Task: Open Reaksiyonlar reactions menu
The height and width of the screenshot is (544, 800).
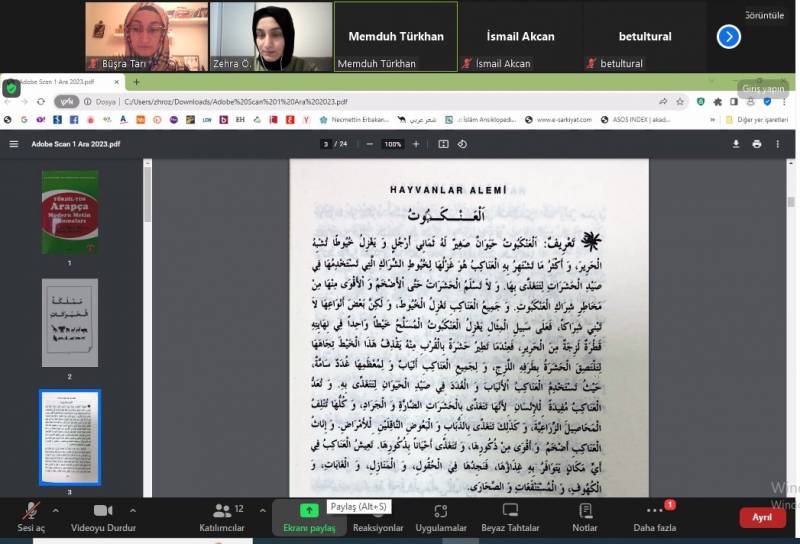Action: coord(378,516)
